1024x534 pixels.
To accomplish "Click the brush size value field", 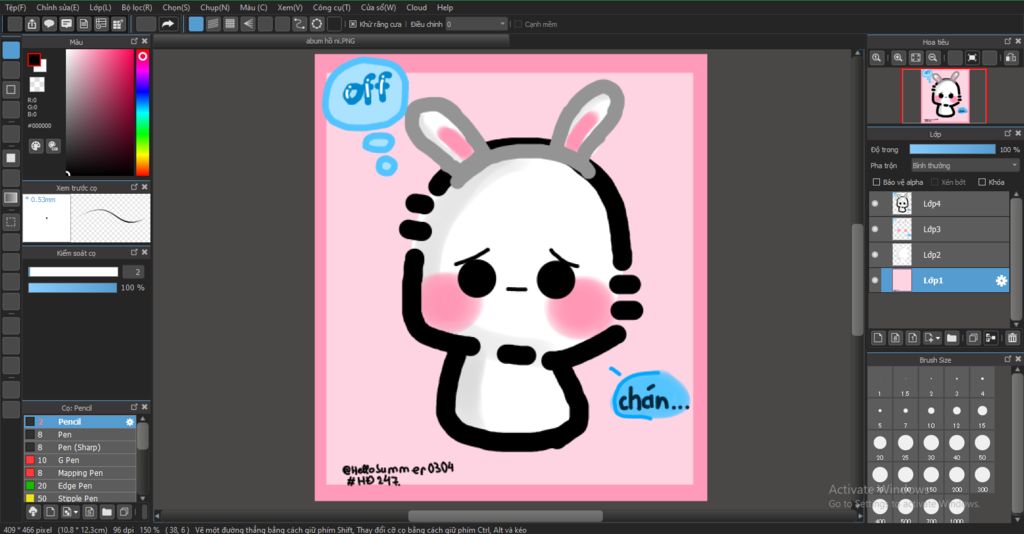I will [x=134, y=272].
